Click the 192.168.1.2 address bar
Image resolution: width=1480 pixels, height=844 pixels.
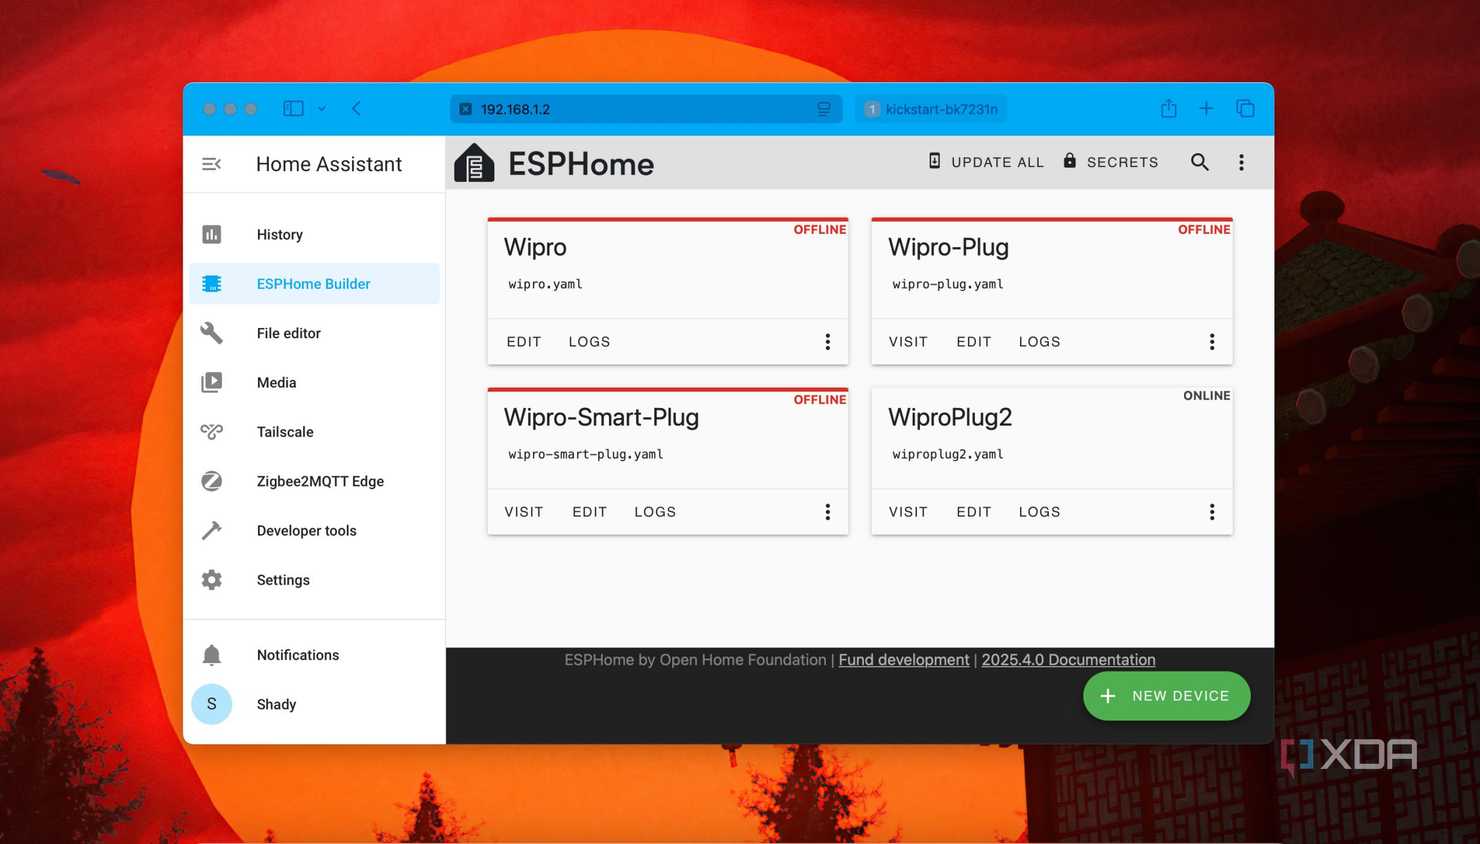[x=646, y=109]
